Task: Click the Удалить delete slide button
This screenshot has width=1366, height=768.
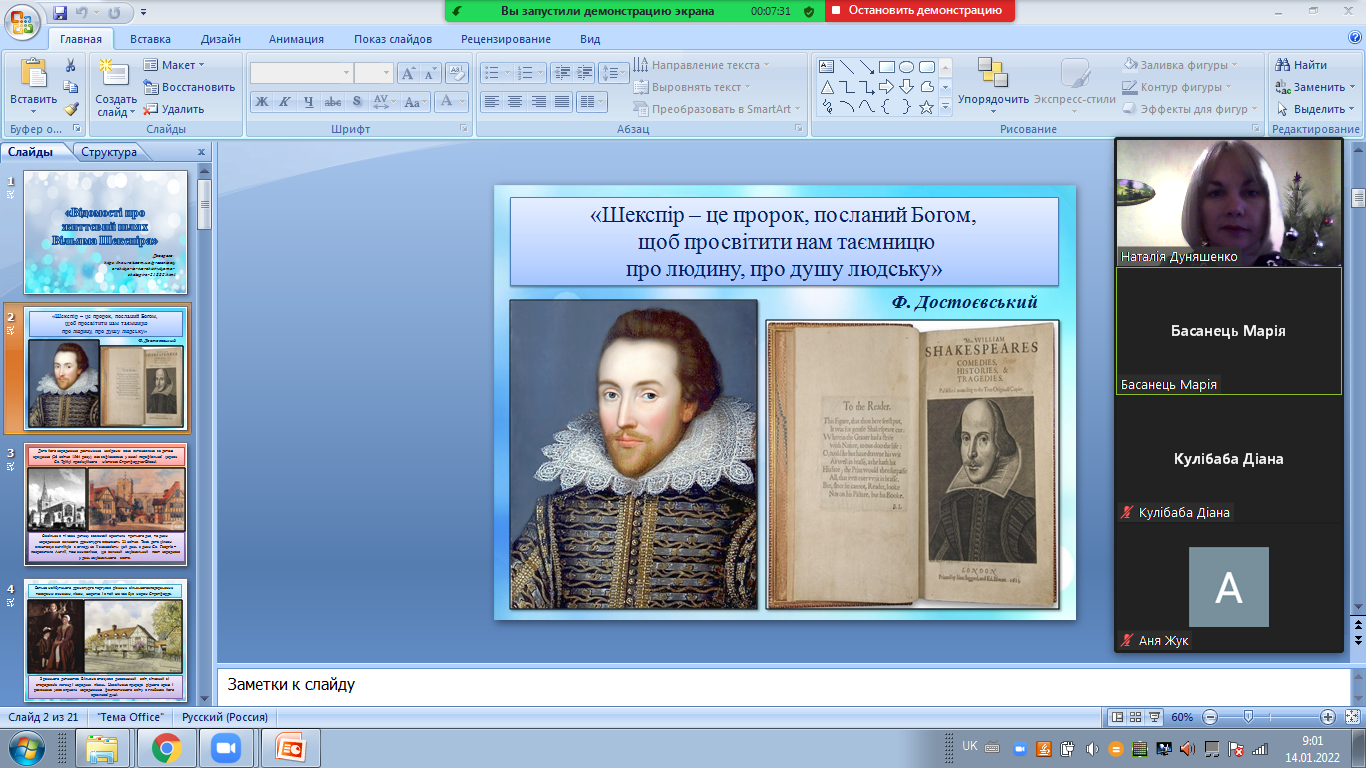Action: pyautogui.click(x=174, y=109)
